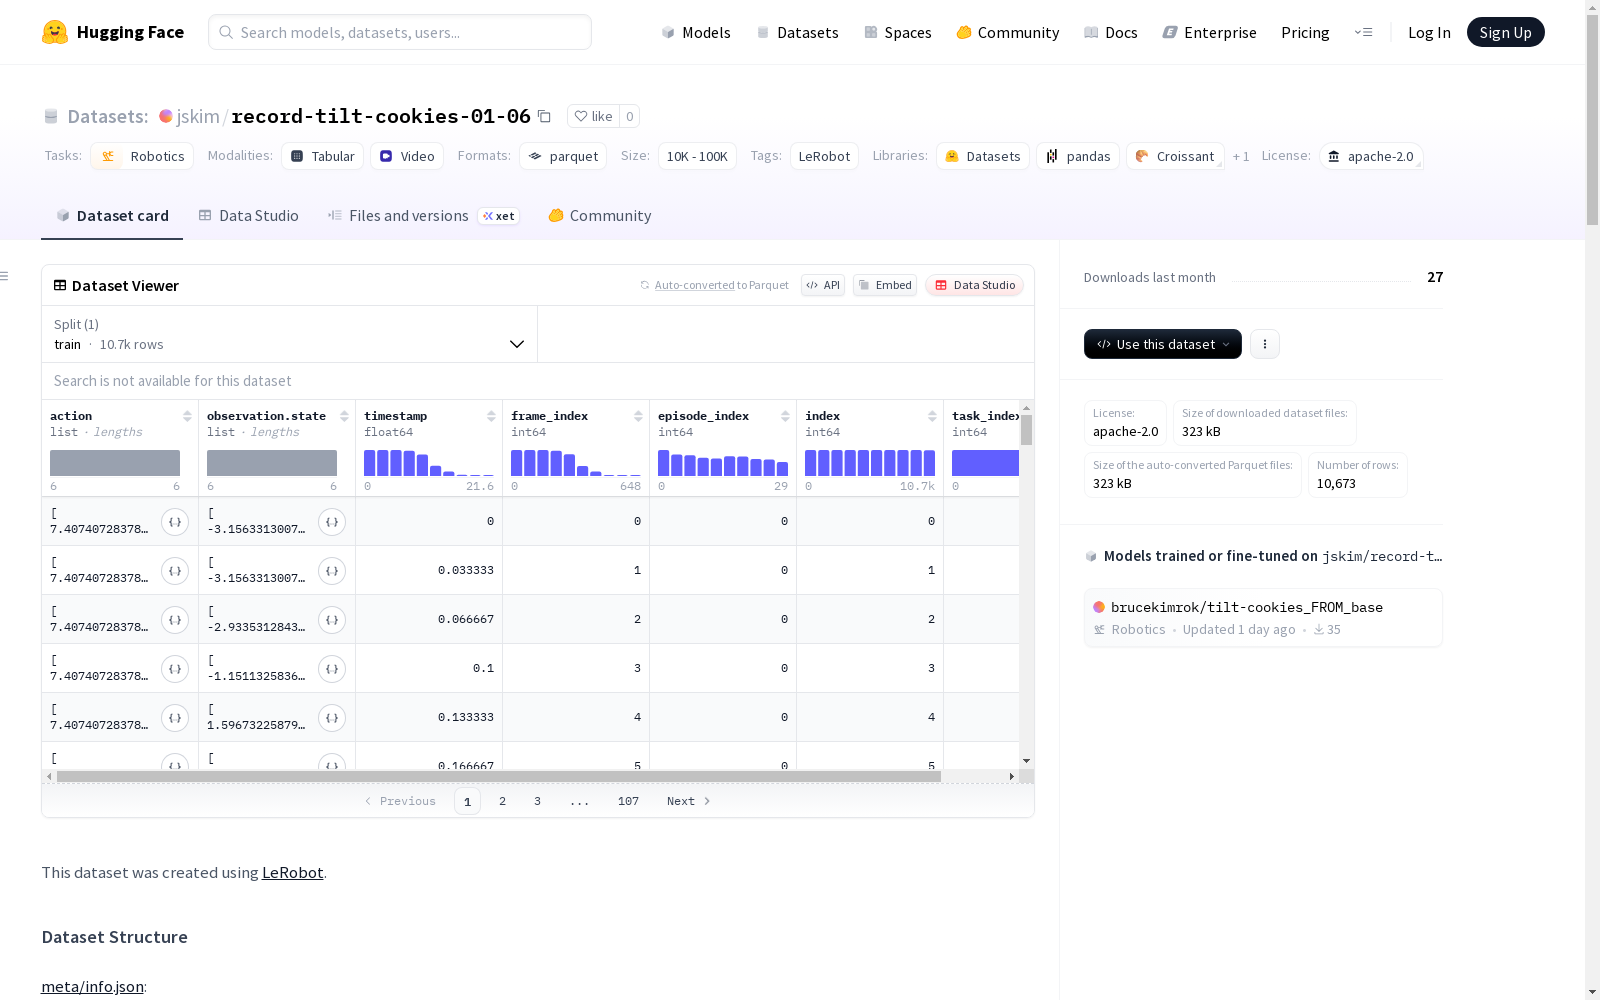Open the jskim user avatar
Image resolution: width=1600 pixels, height=1000 pixels.
[x=166, y=116]
